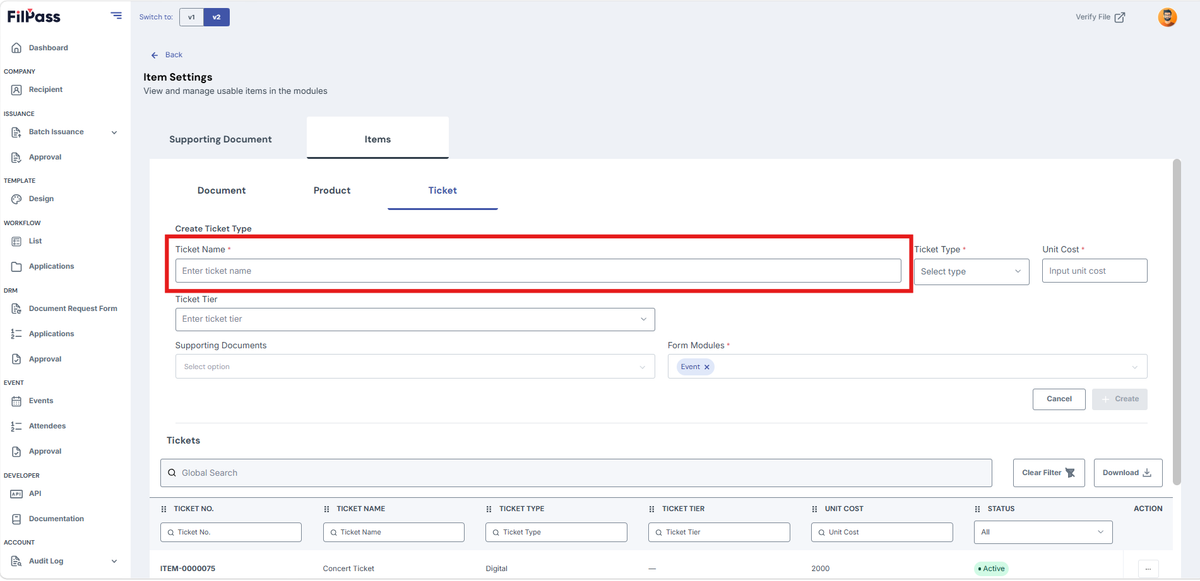Focus the Ticket Name input field
Image resolution: width=1200 pixels, height=581 pixels.
click(538, 271)
